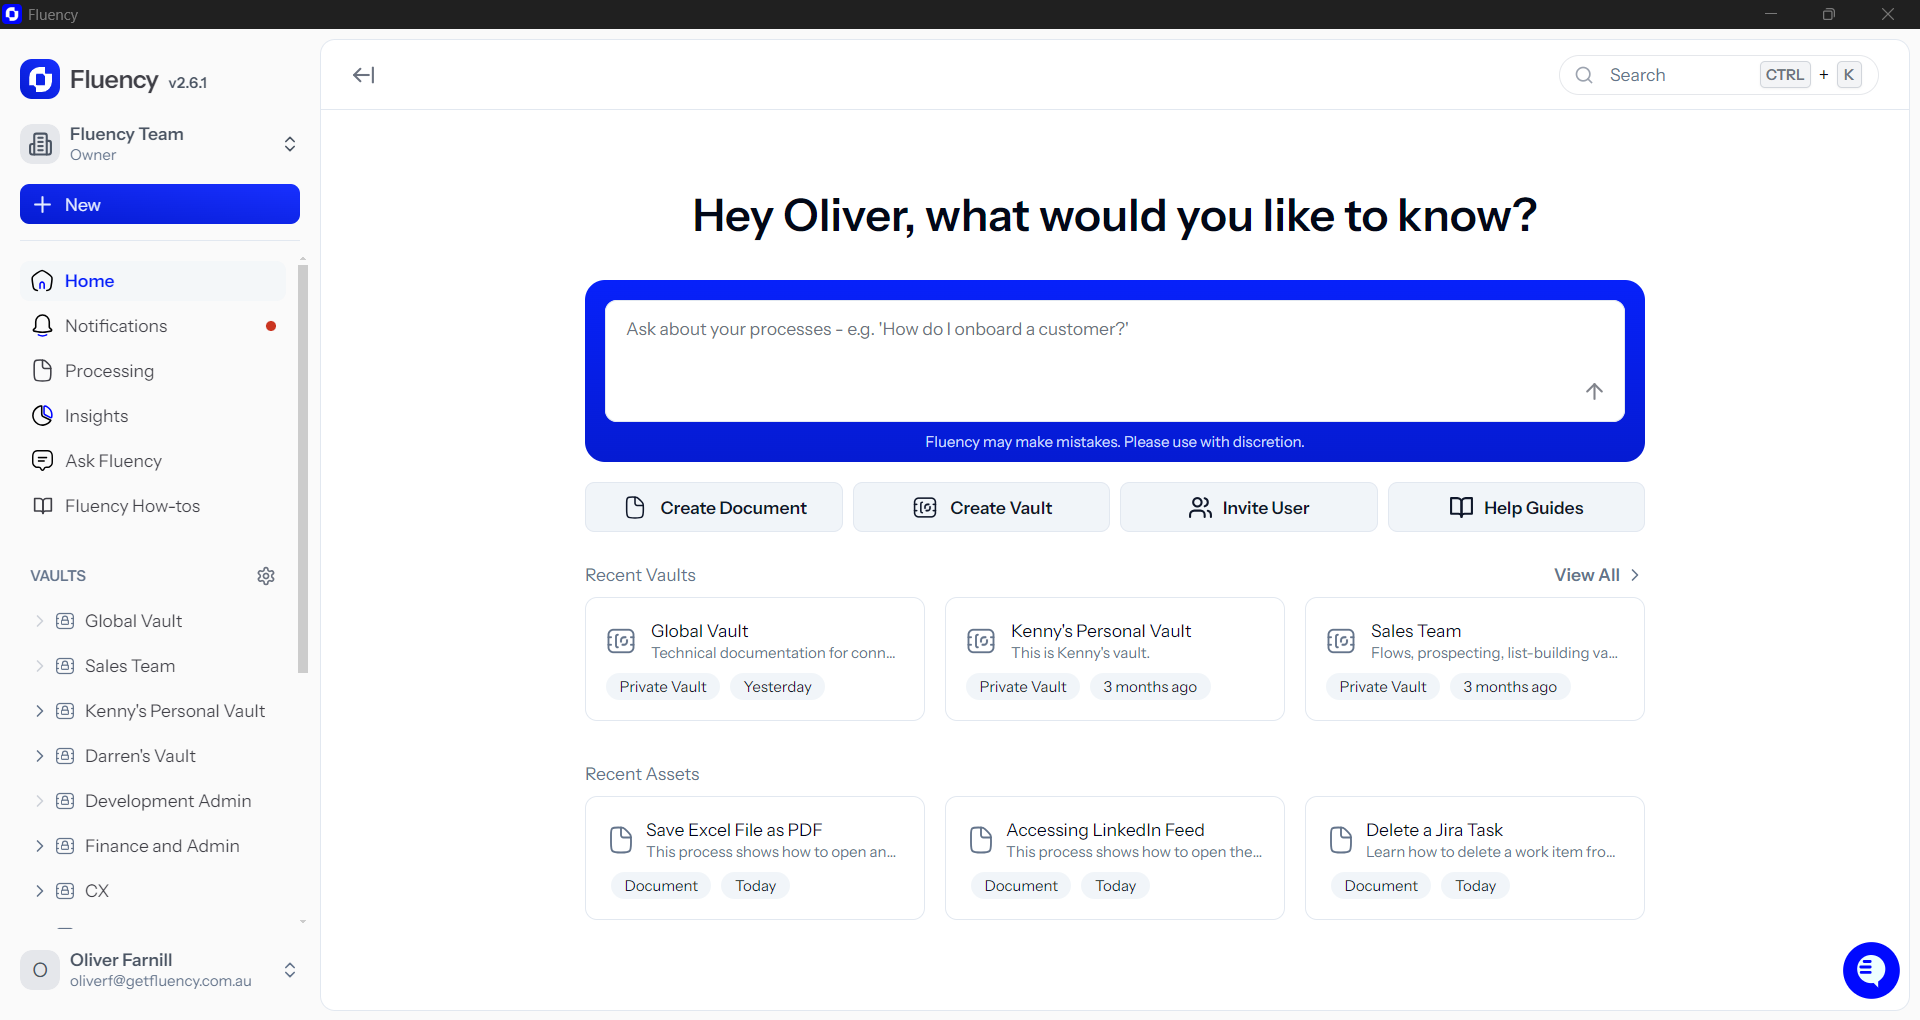Open the Insights page
This screenshot has height=1020, width=1920.
pyautogui.click(x=152, y=416)
